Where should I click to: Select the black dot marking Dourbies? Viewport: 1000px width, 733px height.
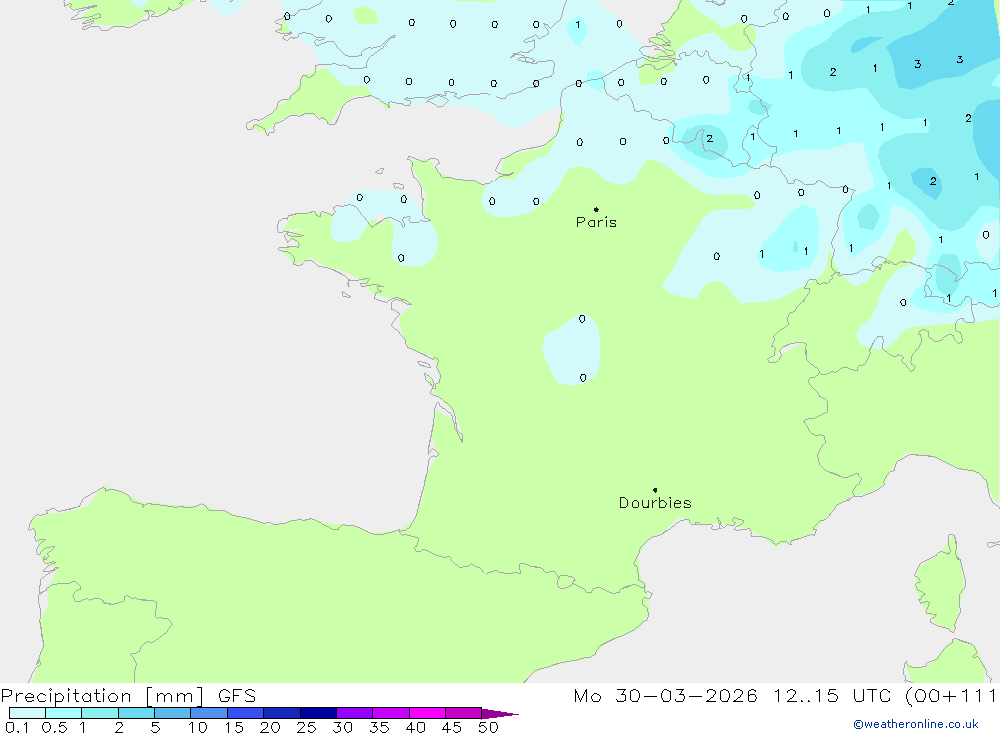point(655,490)
